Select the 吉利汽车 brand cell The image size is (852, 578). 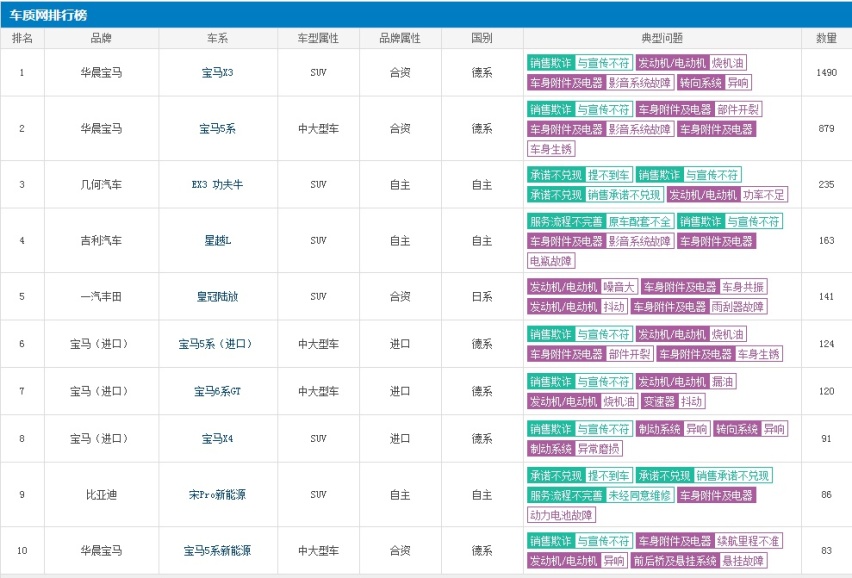click(x=101, y=241)
